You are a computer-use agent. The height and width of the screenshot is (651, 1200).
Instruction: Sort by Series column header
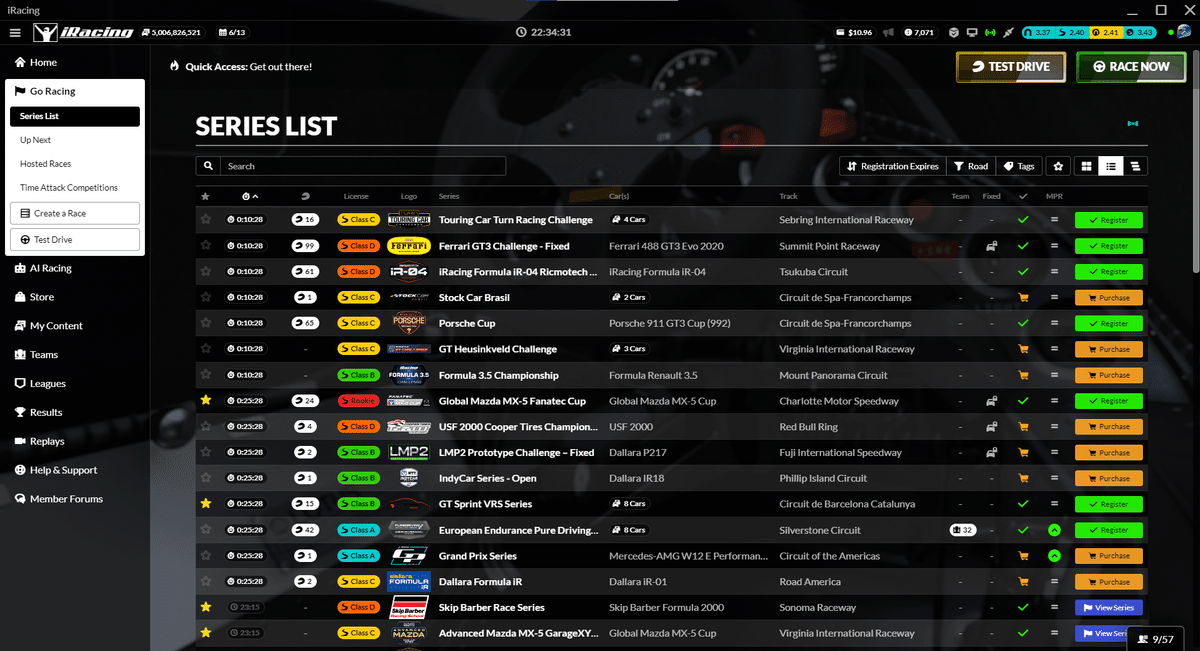click(449, 196)
